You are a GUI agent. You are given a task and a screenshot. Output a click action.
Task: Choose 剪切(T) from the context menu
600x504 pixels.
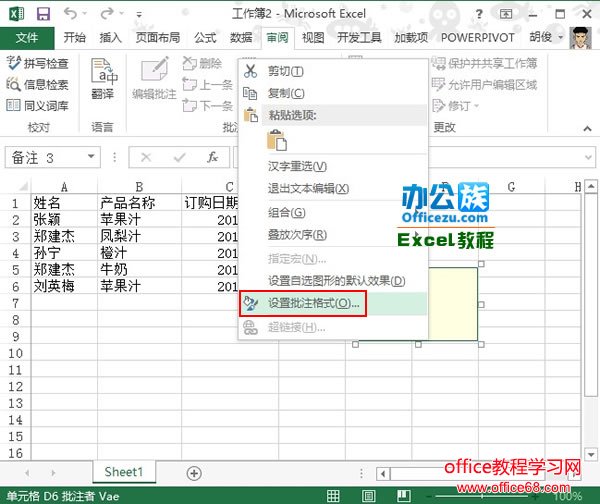click(333, 71)
